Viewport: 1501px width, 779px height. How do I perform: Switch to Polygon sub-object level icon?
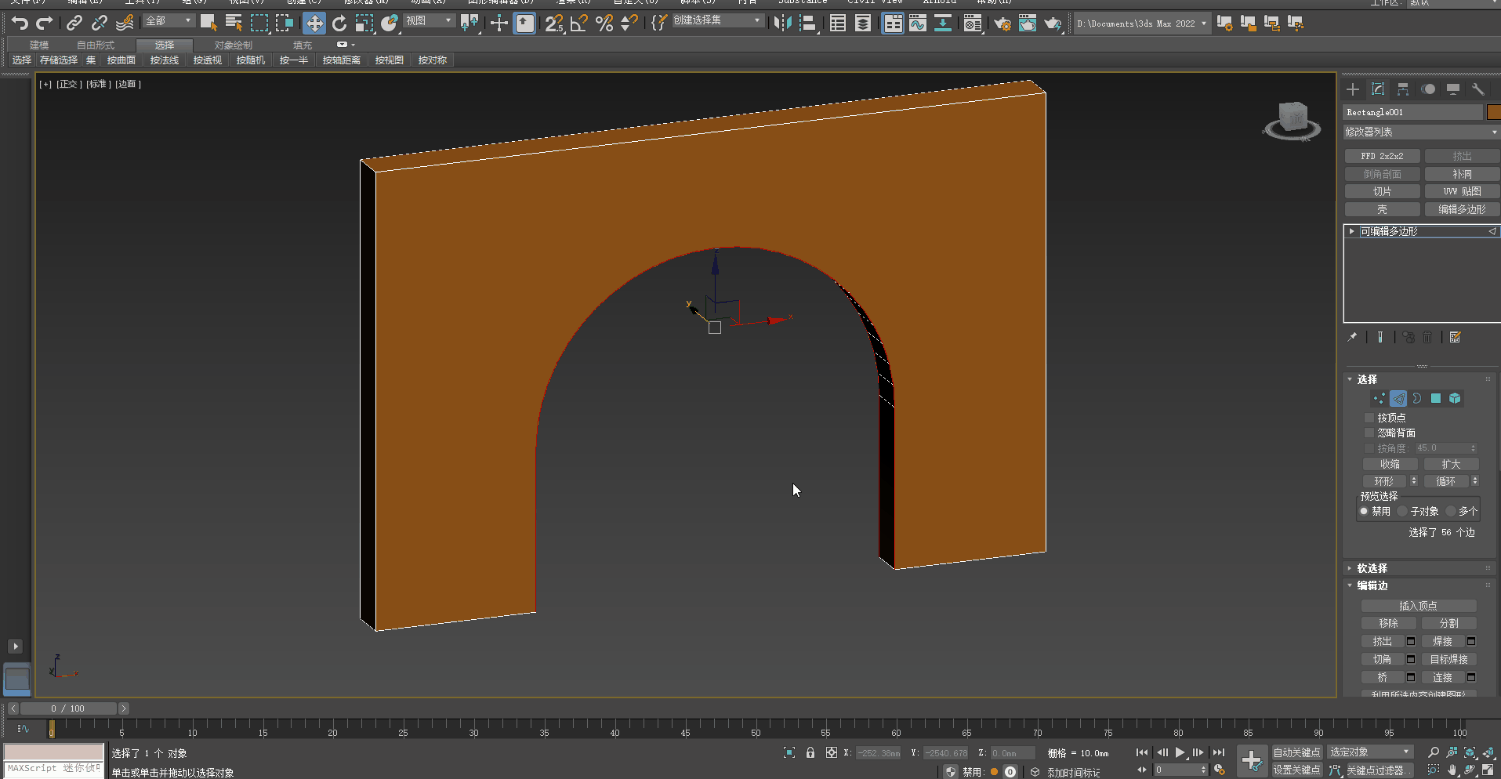[x=1436, y=398]
